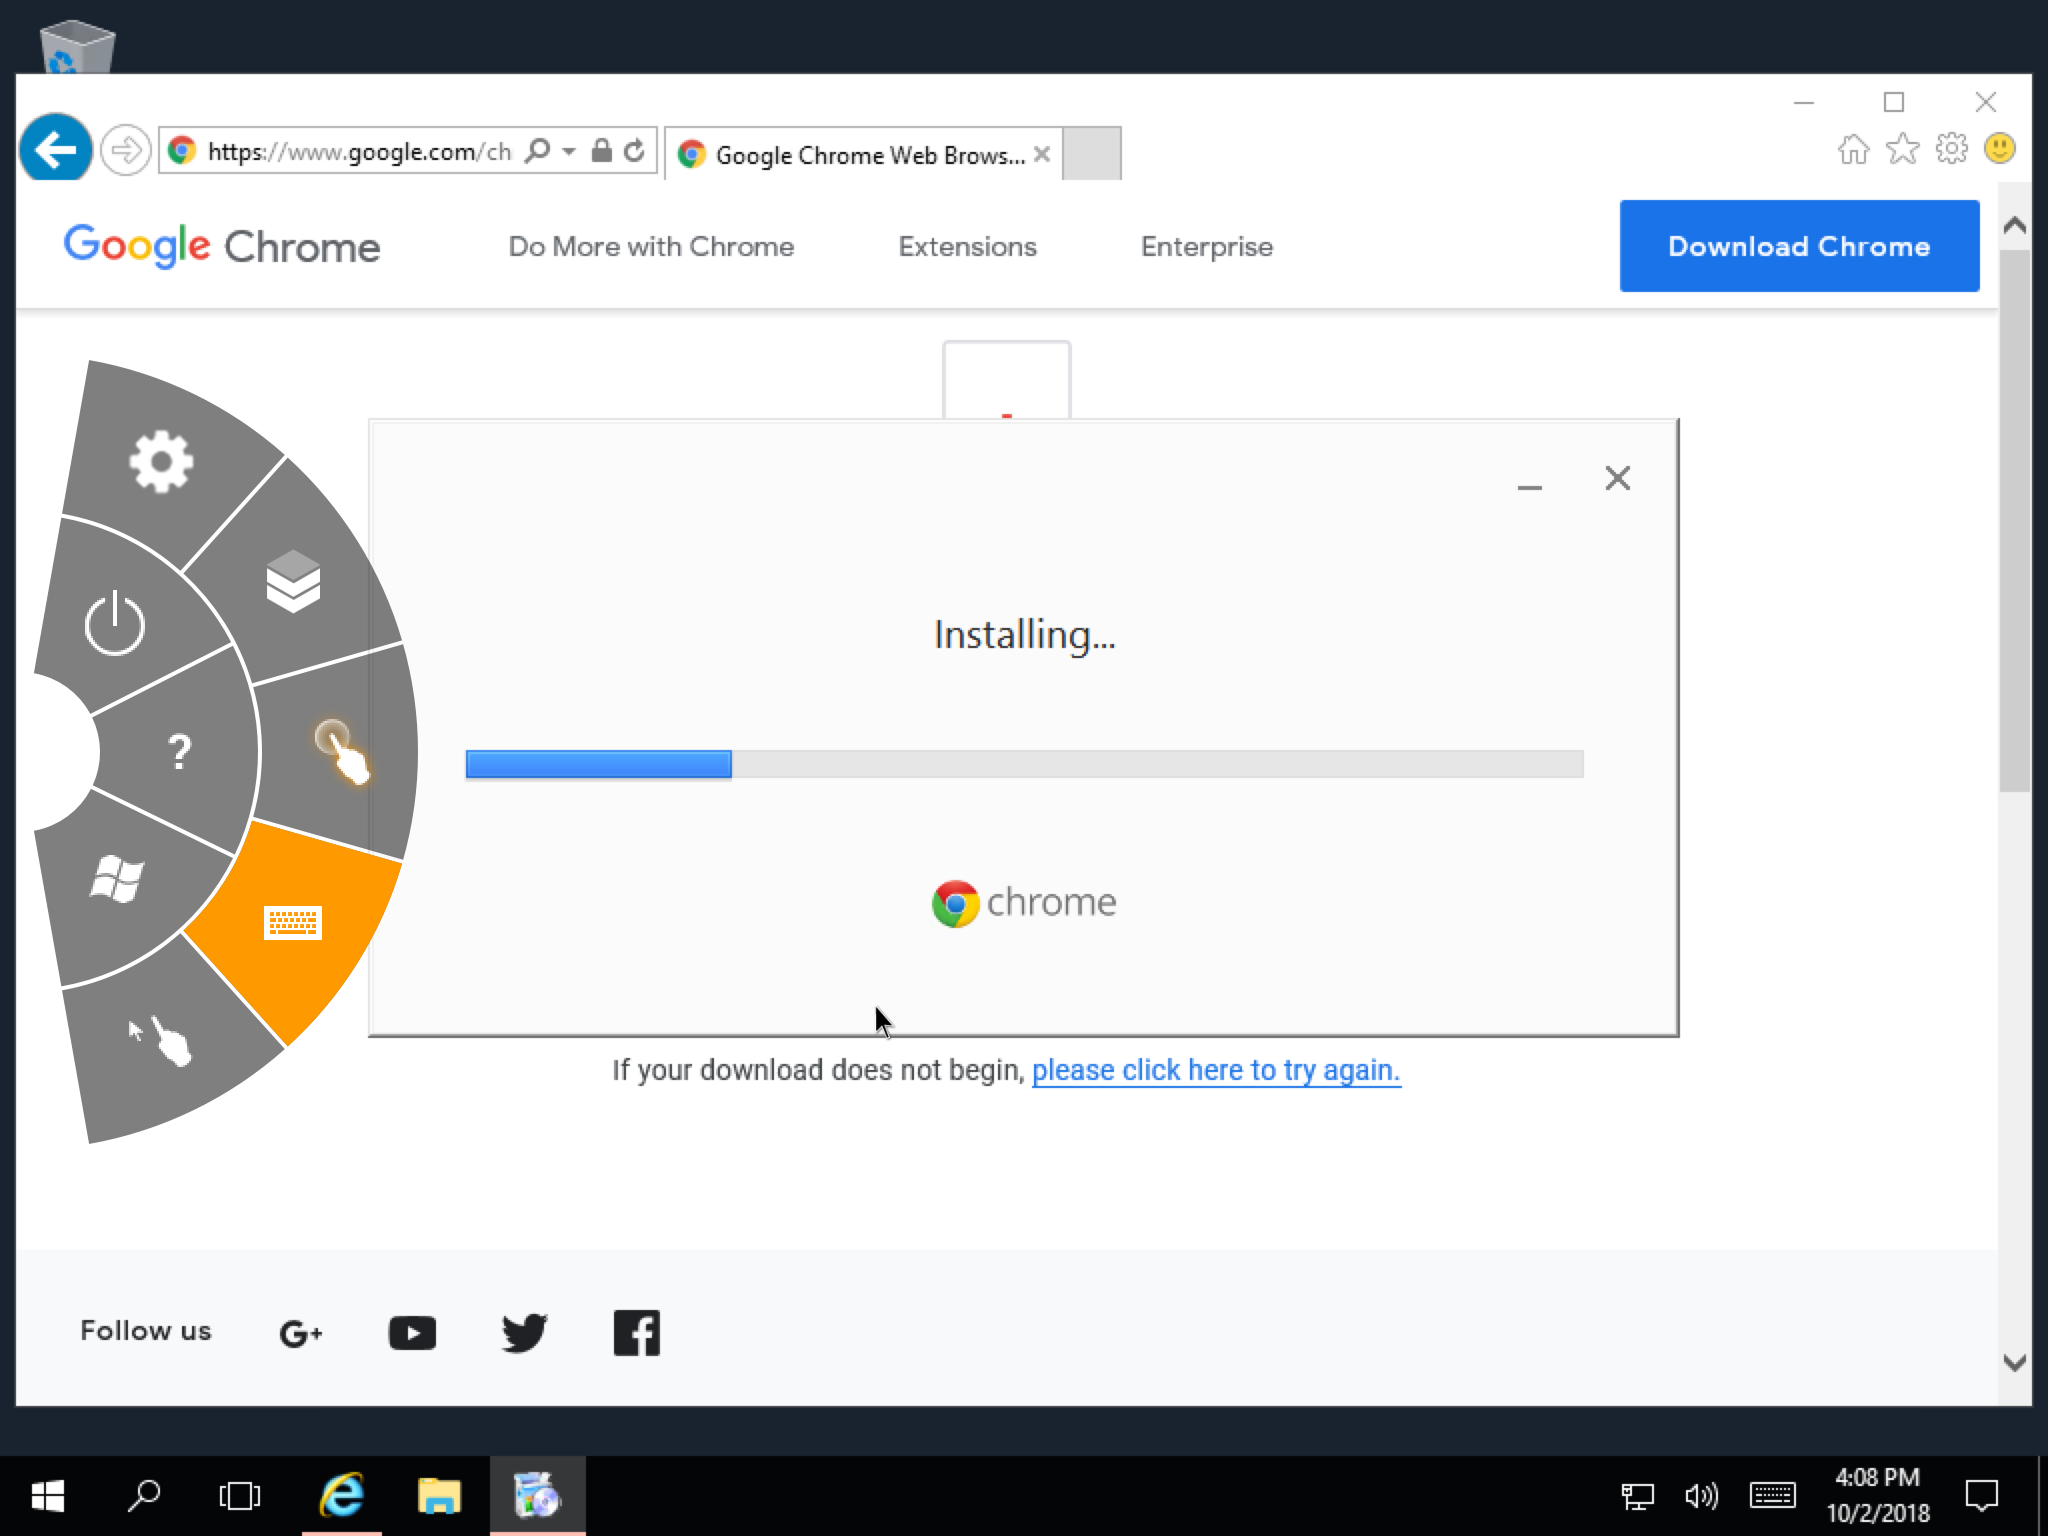
Task: Select the layers stack icon in radial menu
Action: click(x=293, y=581)
